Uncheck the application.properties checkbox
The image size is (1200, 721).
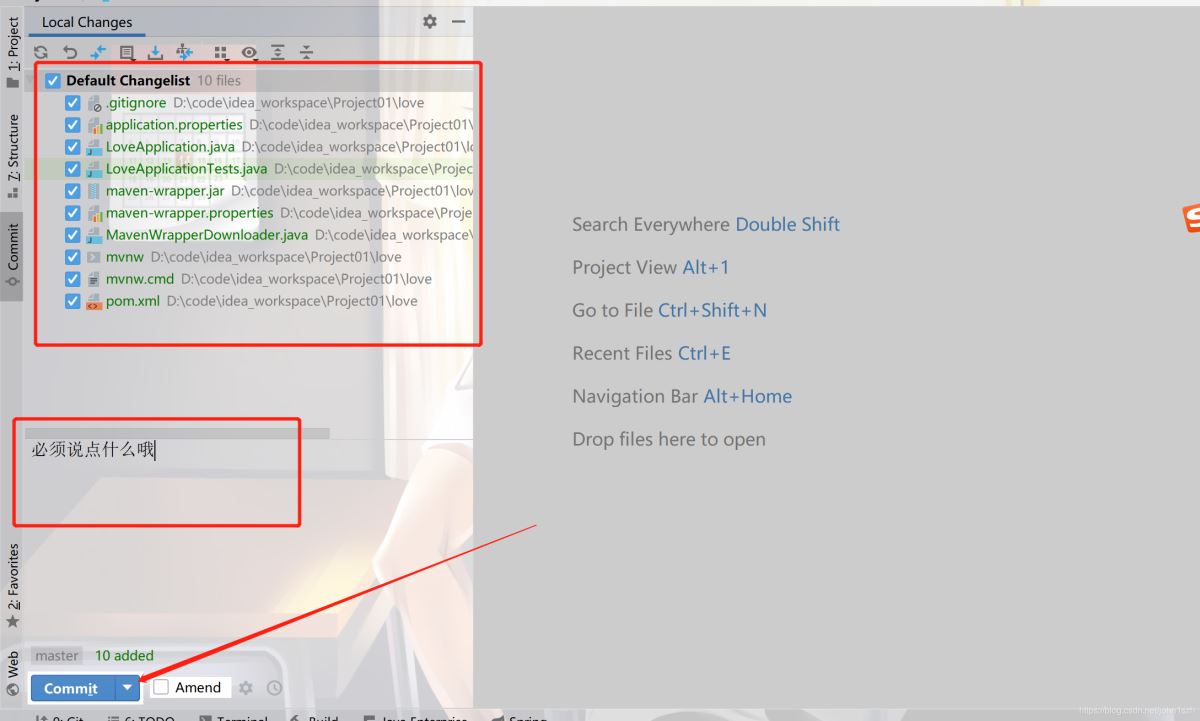pos(72,125)
